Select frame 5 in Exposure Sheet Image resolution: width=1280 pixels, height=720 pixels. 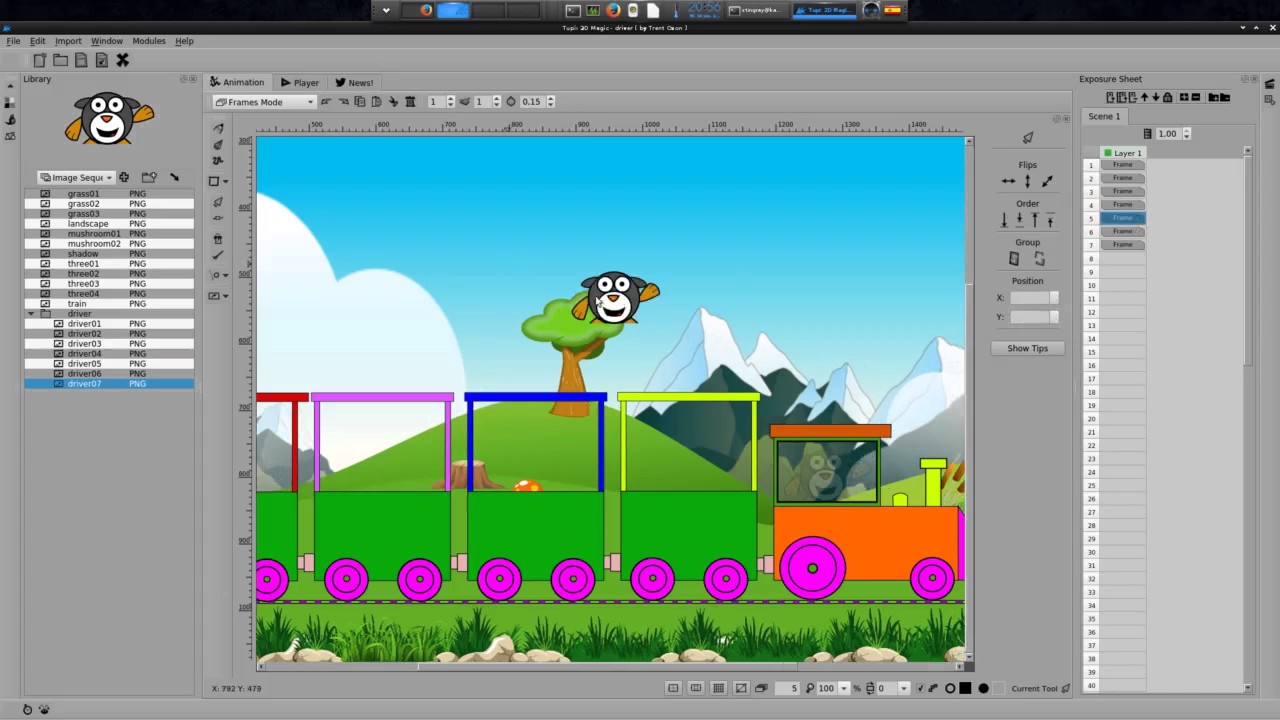click(x=1123, y=218)
